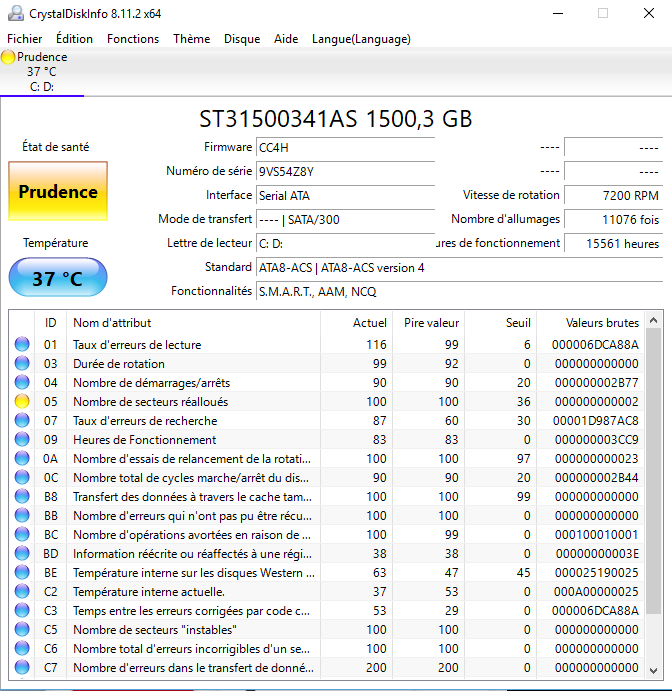Open the Fichier menu
This screenshot has height=691, width=672.
tap(25, 39)
